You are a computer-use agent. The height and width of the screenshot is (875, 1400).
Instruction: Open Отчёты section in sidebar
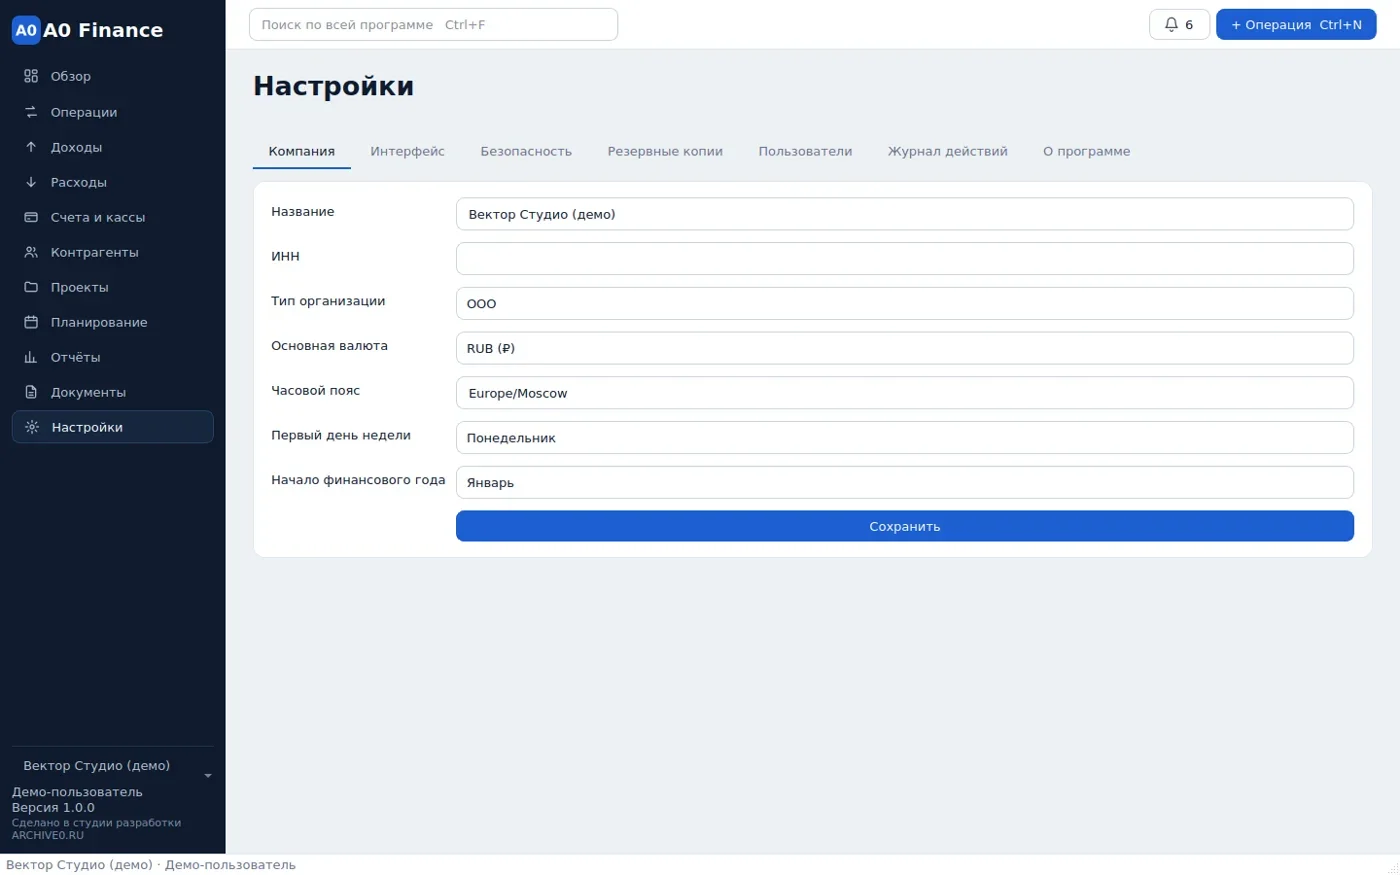coord(113,357)
